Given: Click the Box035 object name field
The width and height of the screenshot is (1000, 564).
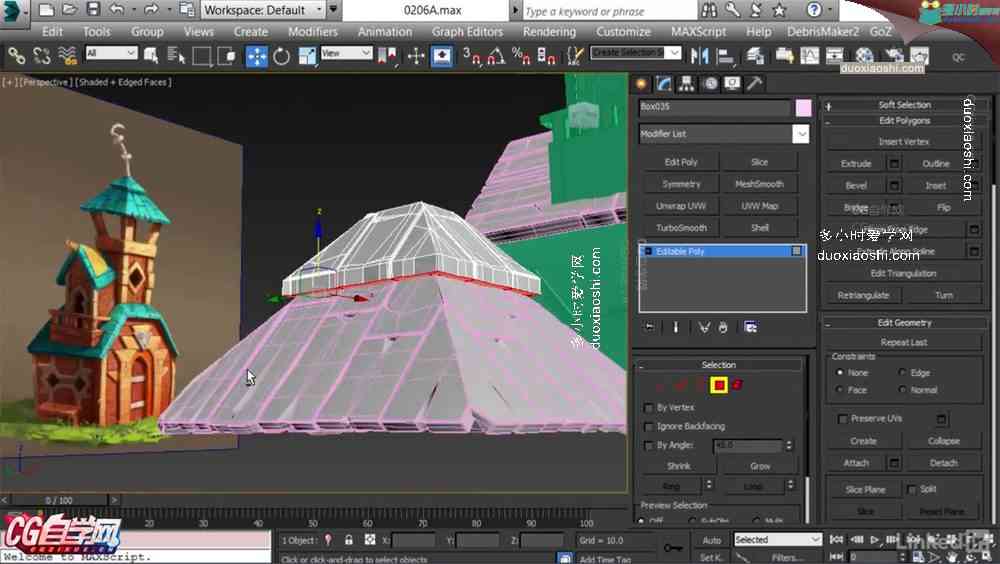Looking at the screenshot, I should click(715, 107).
